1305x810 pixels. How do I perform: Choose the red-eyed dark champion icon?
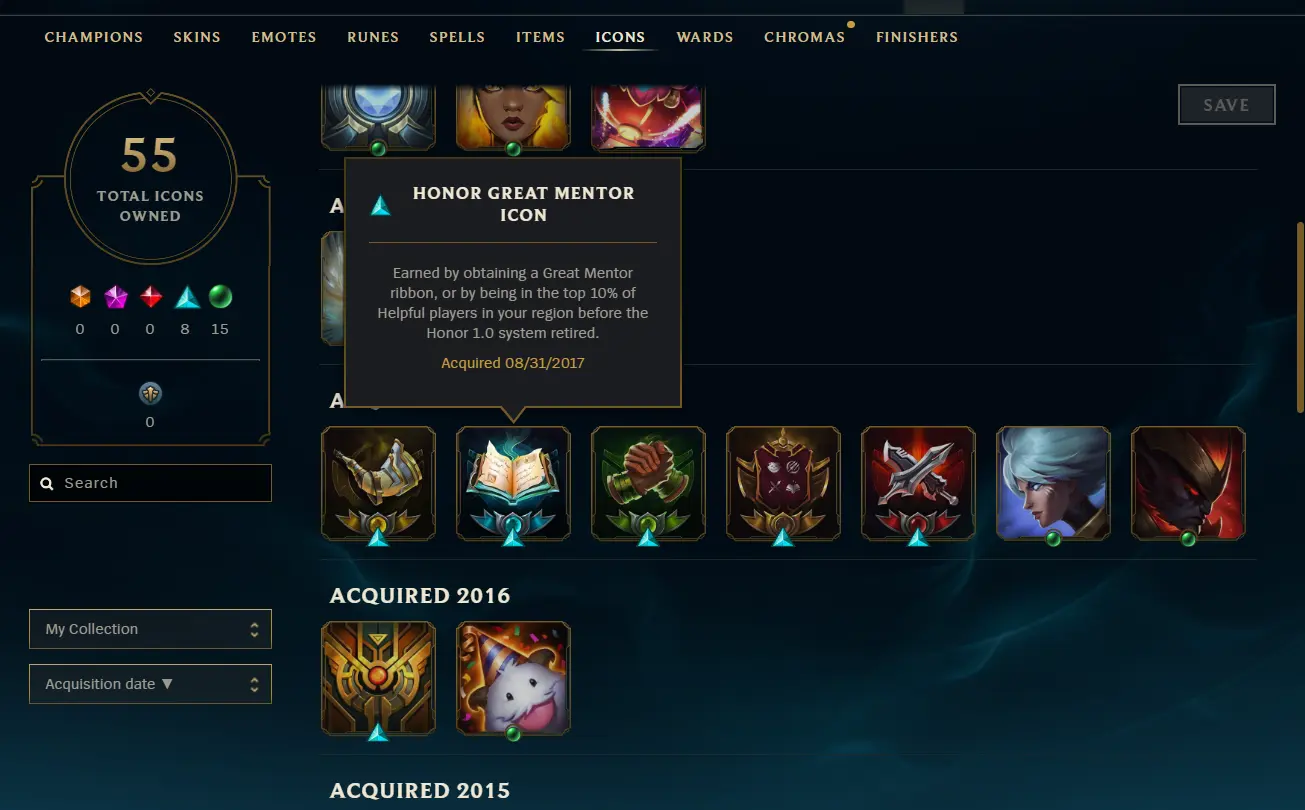(x=1188, y=484)
